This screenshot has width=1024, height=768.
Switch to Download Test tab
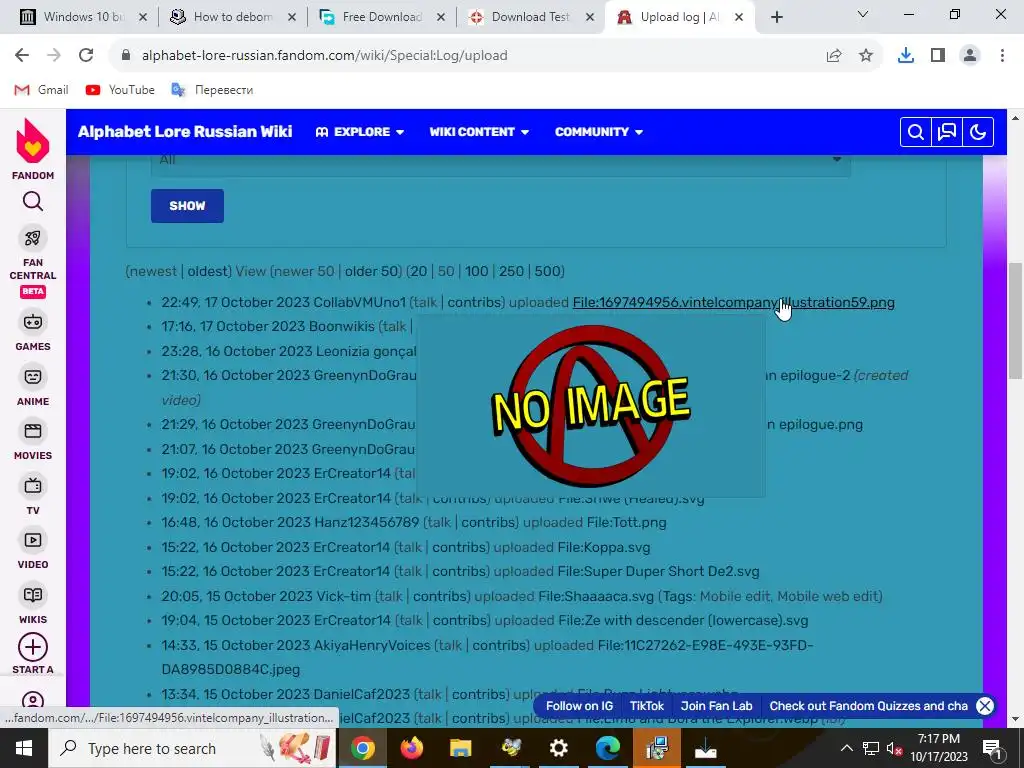531,17
